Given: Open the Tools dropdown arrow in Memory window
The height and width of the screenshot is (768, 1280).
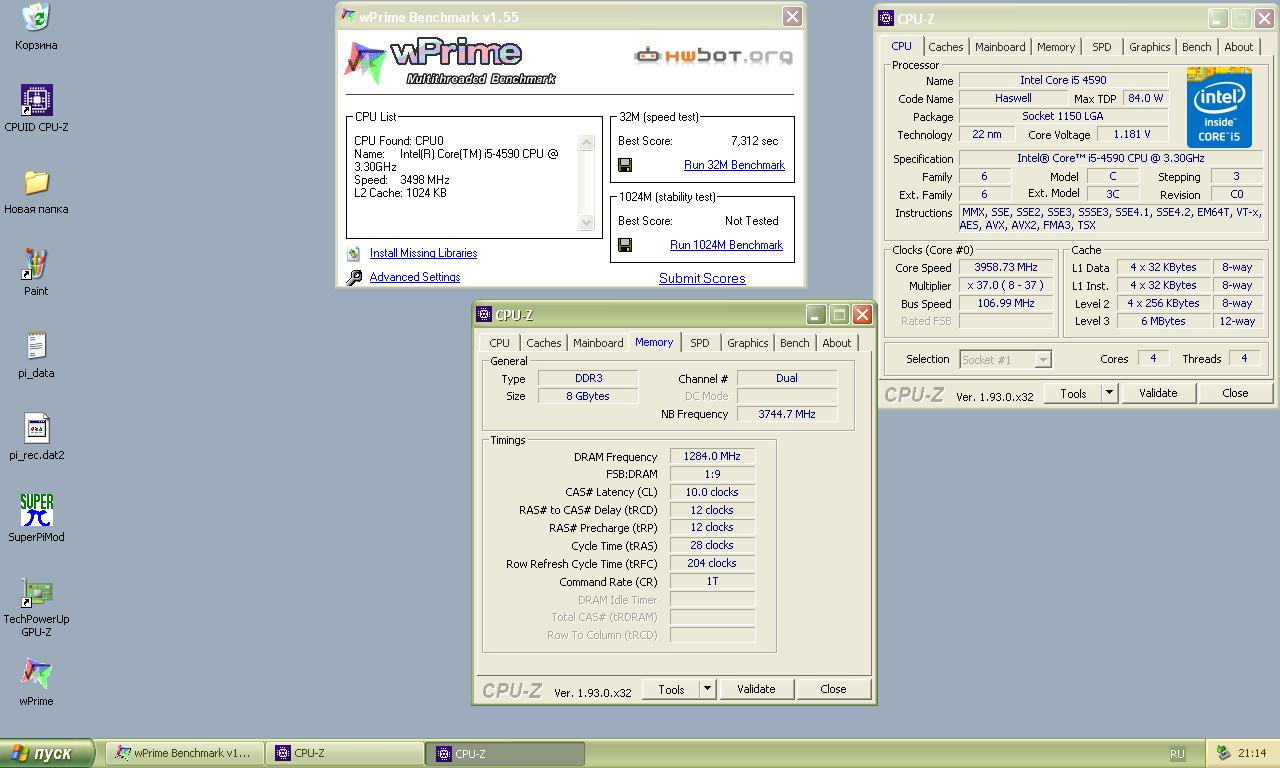Looking at the screenshot, I should click(707, 689).
